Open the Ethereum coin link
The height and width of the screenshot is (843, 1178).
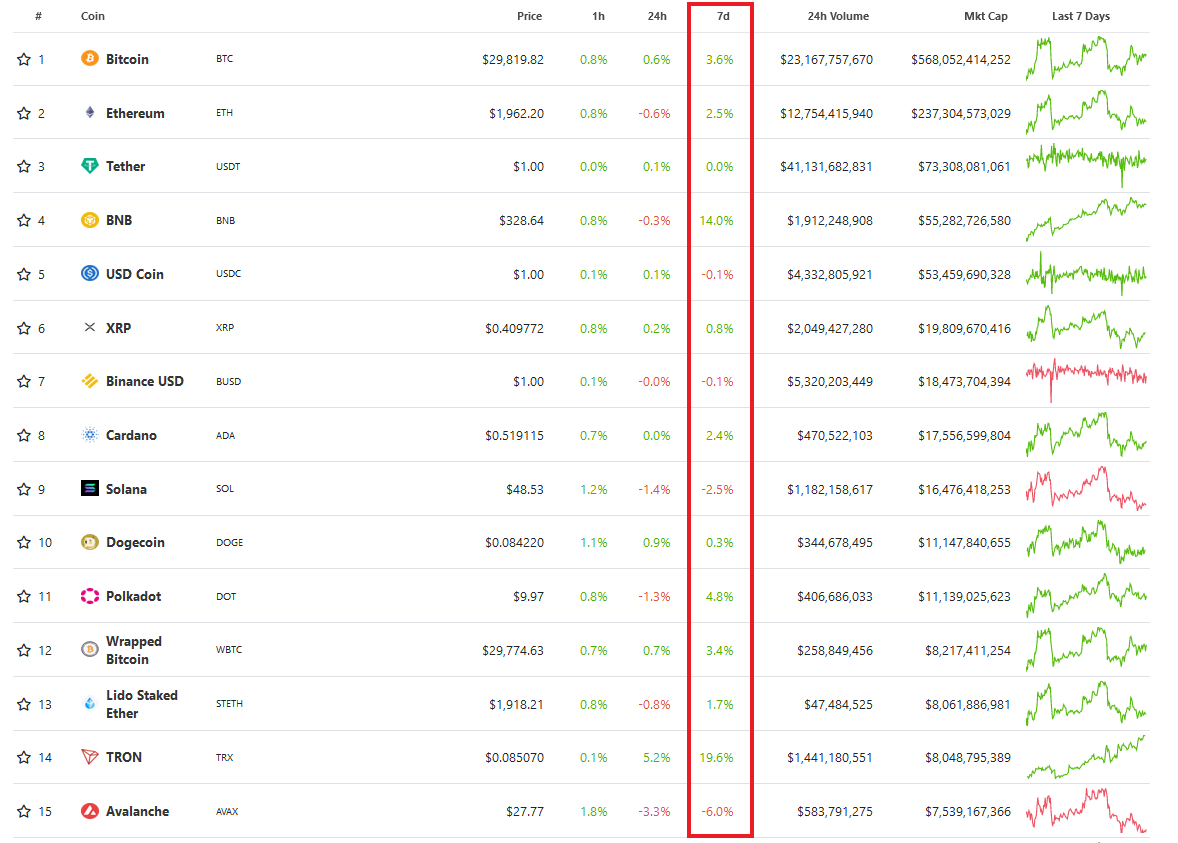point(135,113)
